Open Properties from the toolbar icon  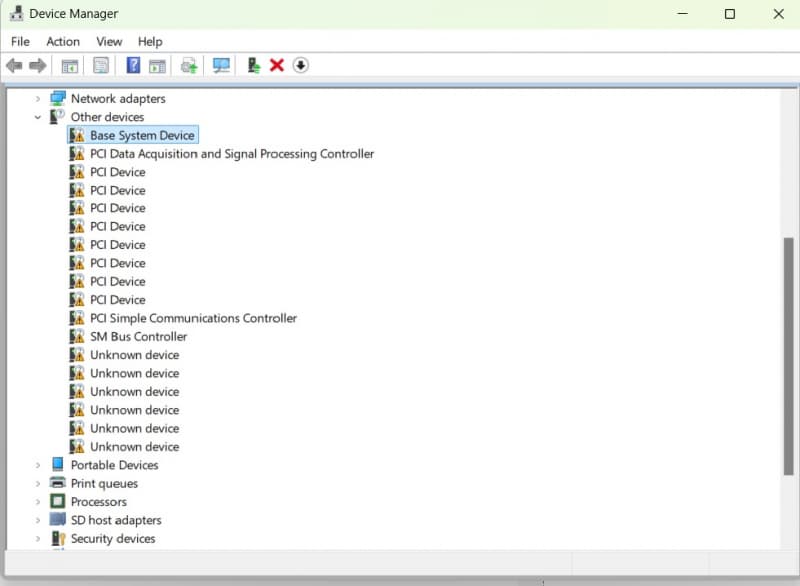pyautogui.click(x=101, y=66)
